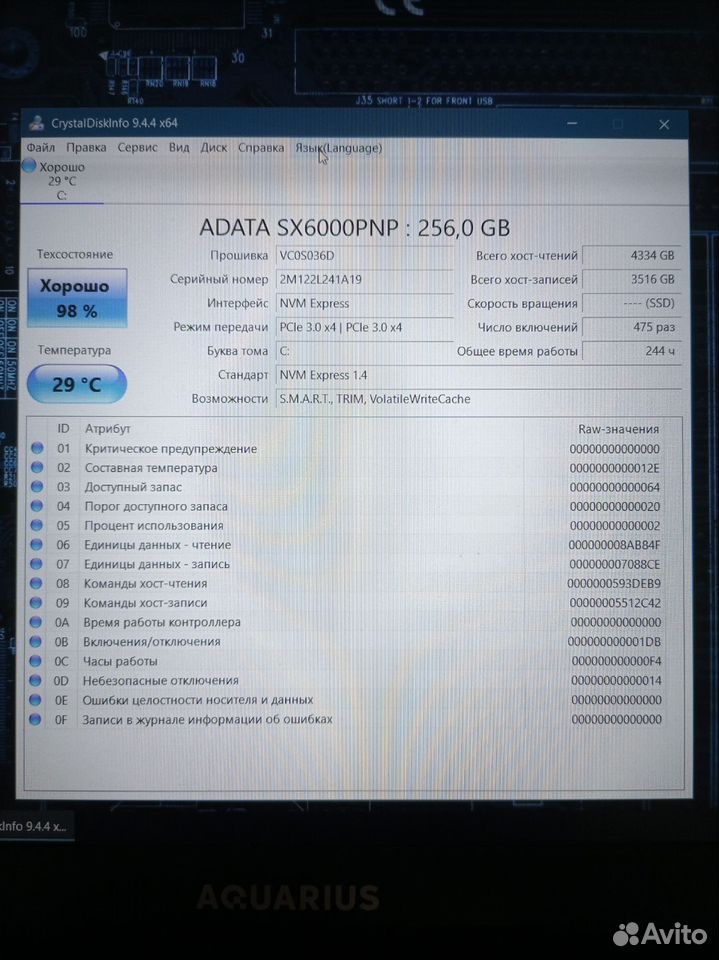Click the blue status orb beside Хорошо disk tab
The width and height of the screenshot is (719, 960).
[x=29, y=166]
